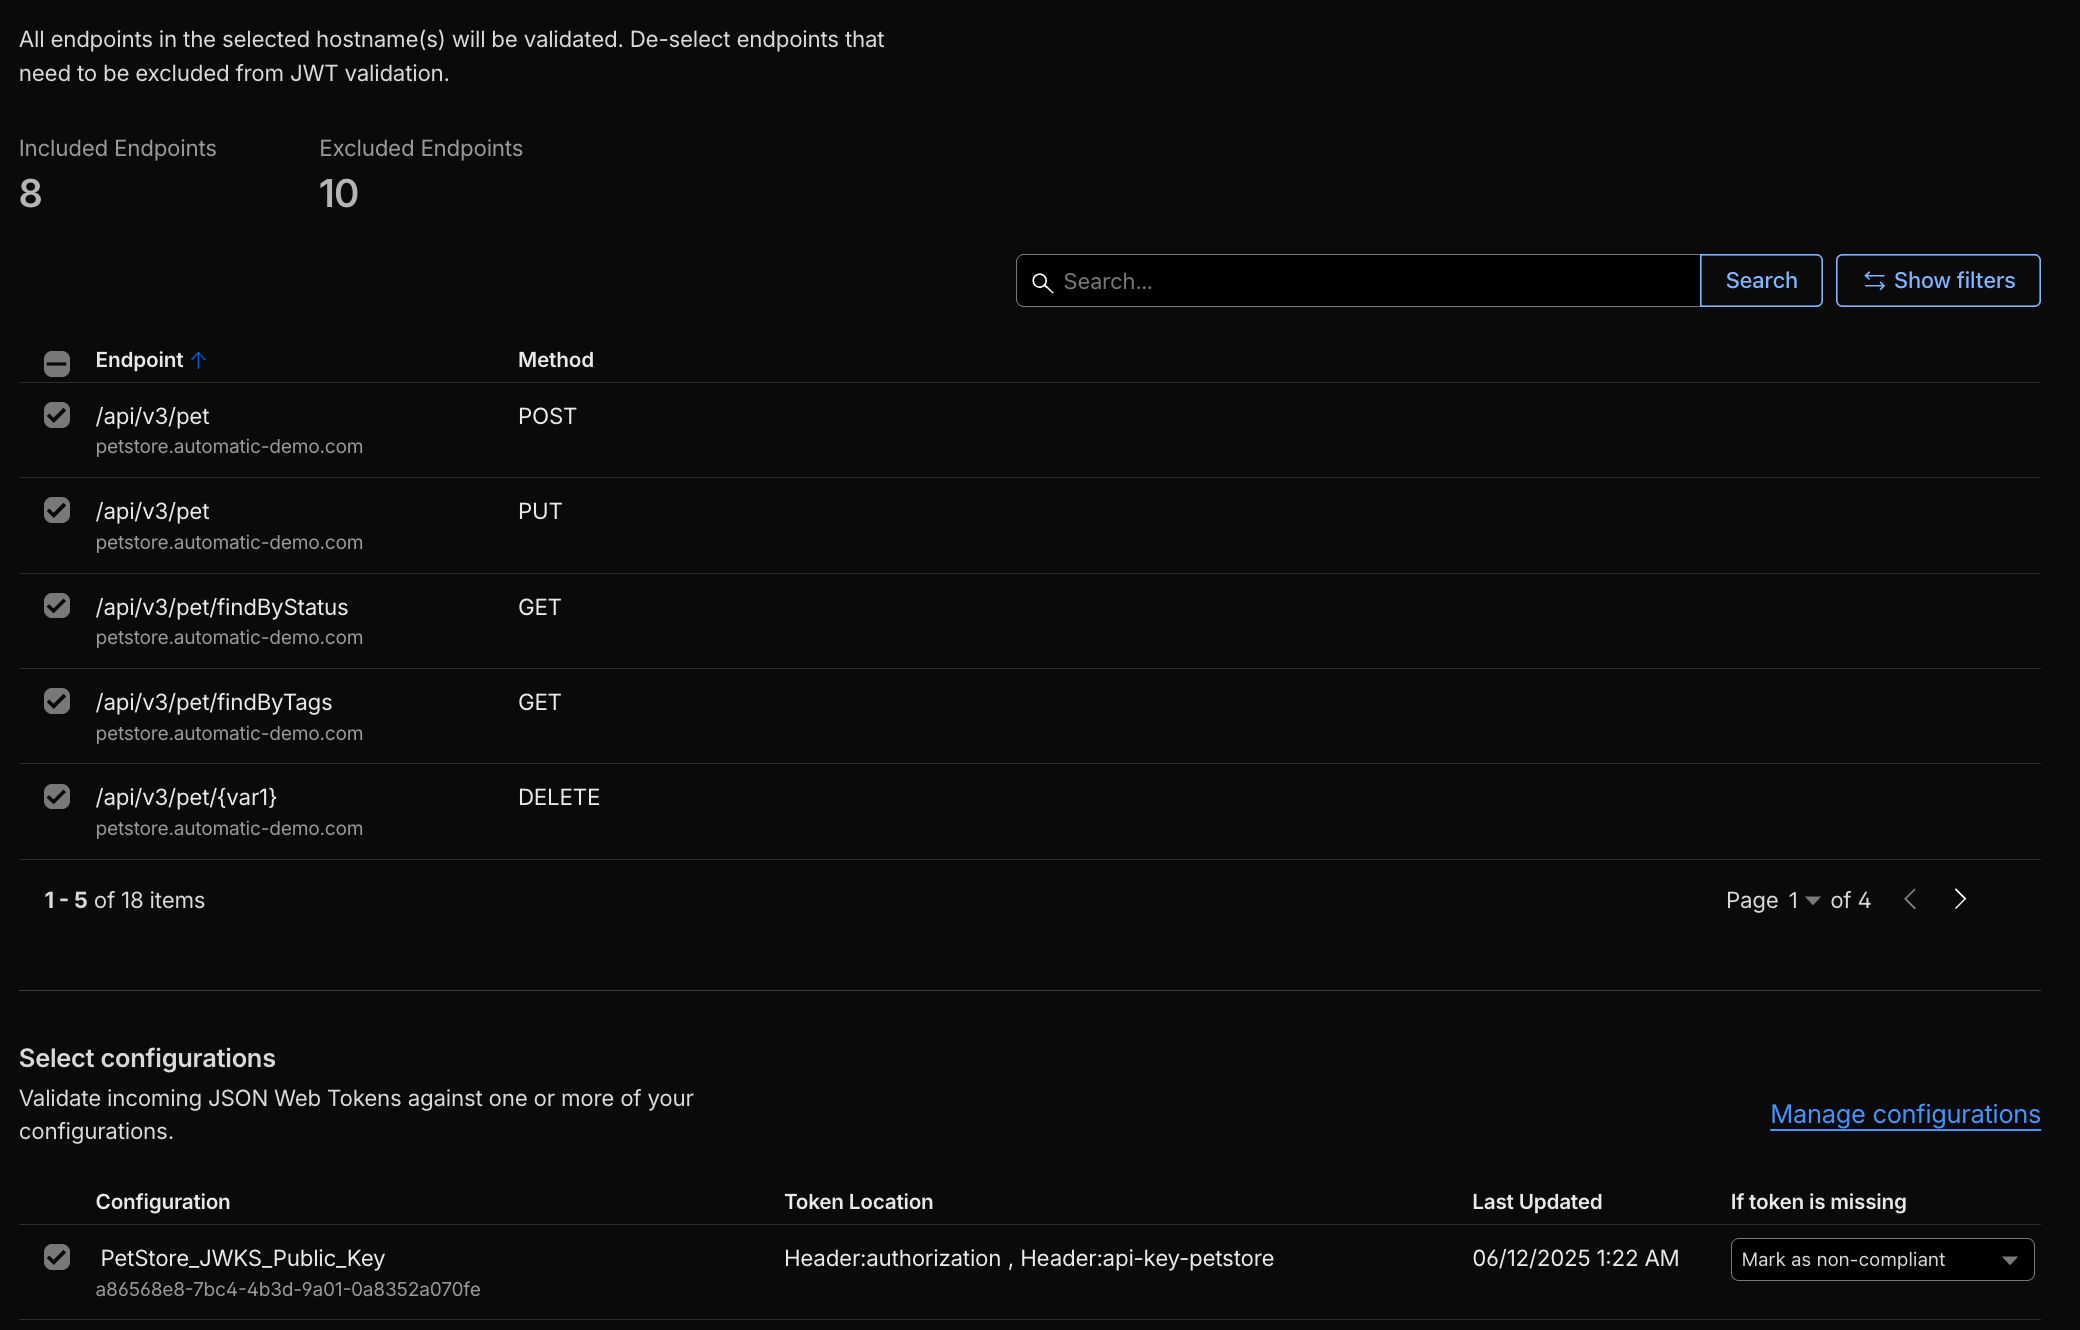Click the previous page chevron
This screenshot has width=2080, height=1330.
(x=1911, y=899)
